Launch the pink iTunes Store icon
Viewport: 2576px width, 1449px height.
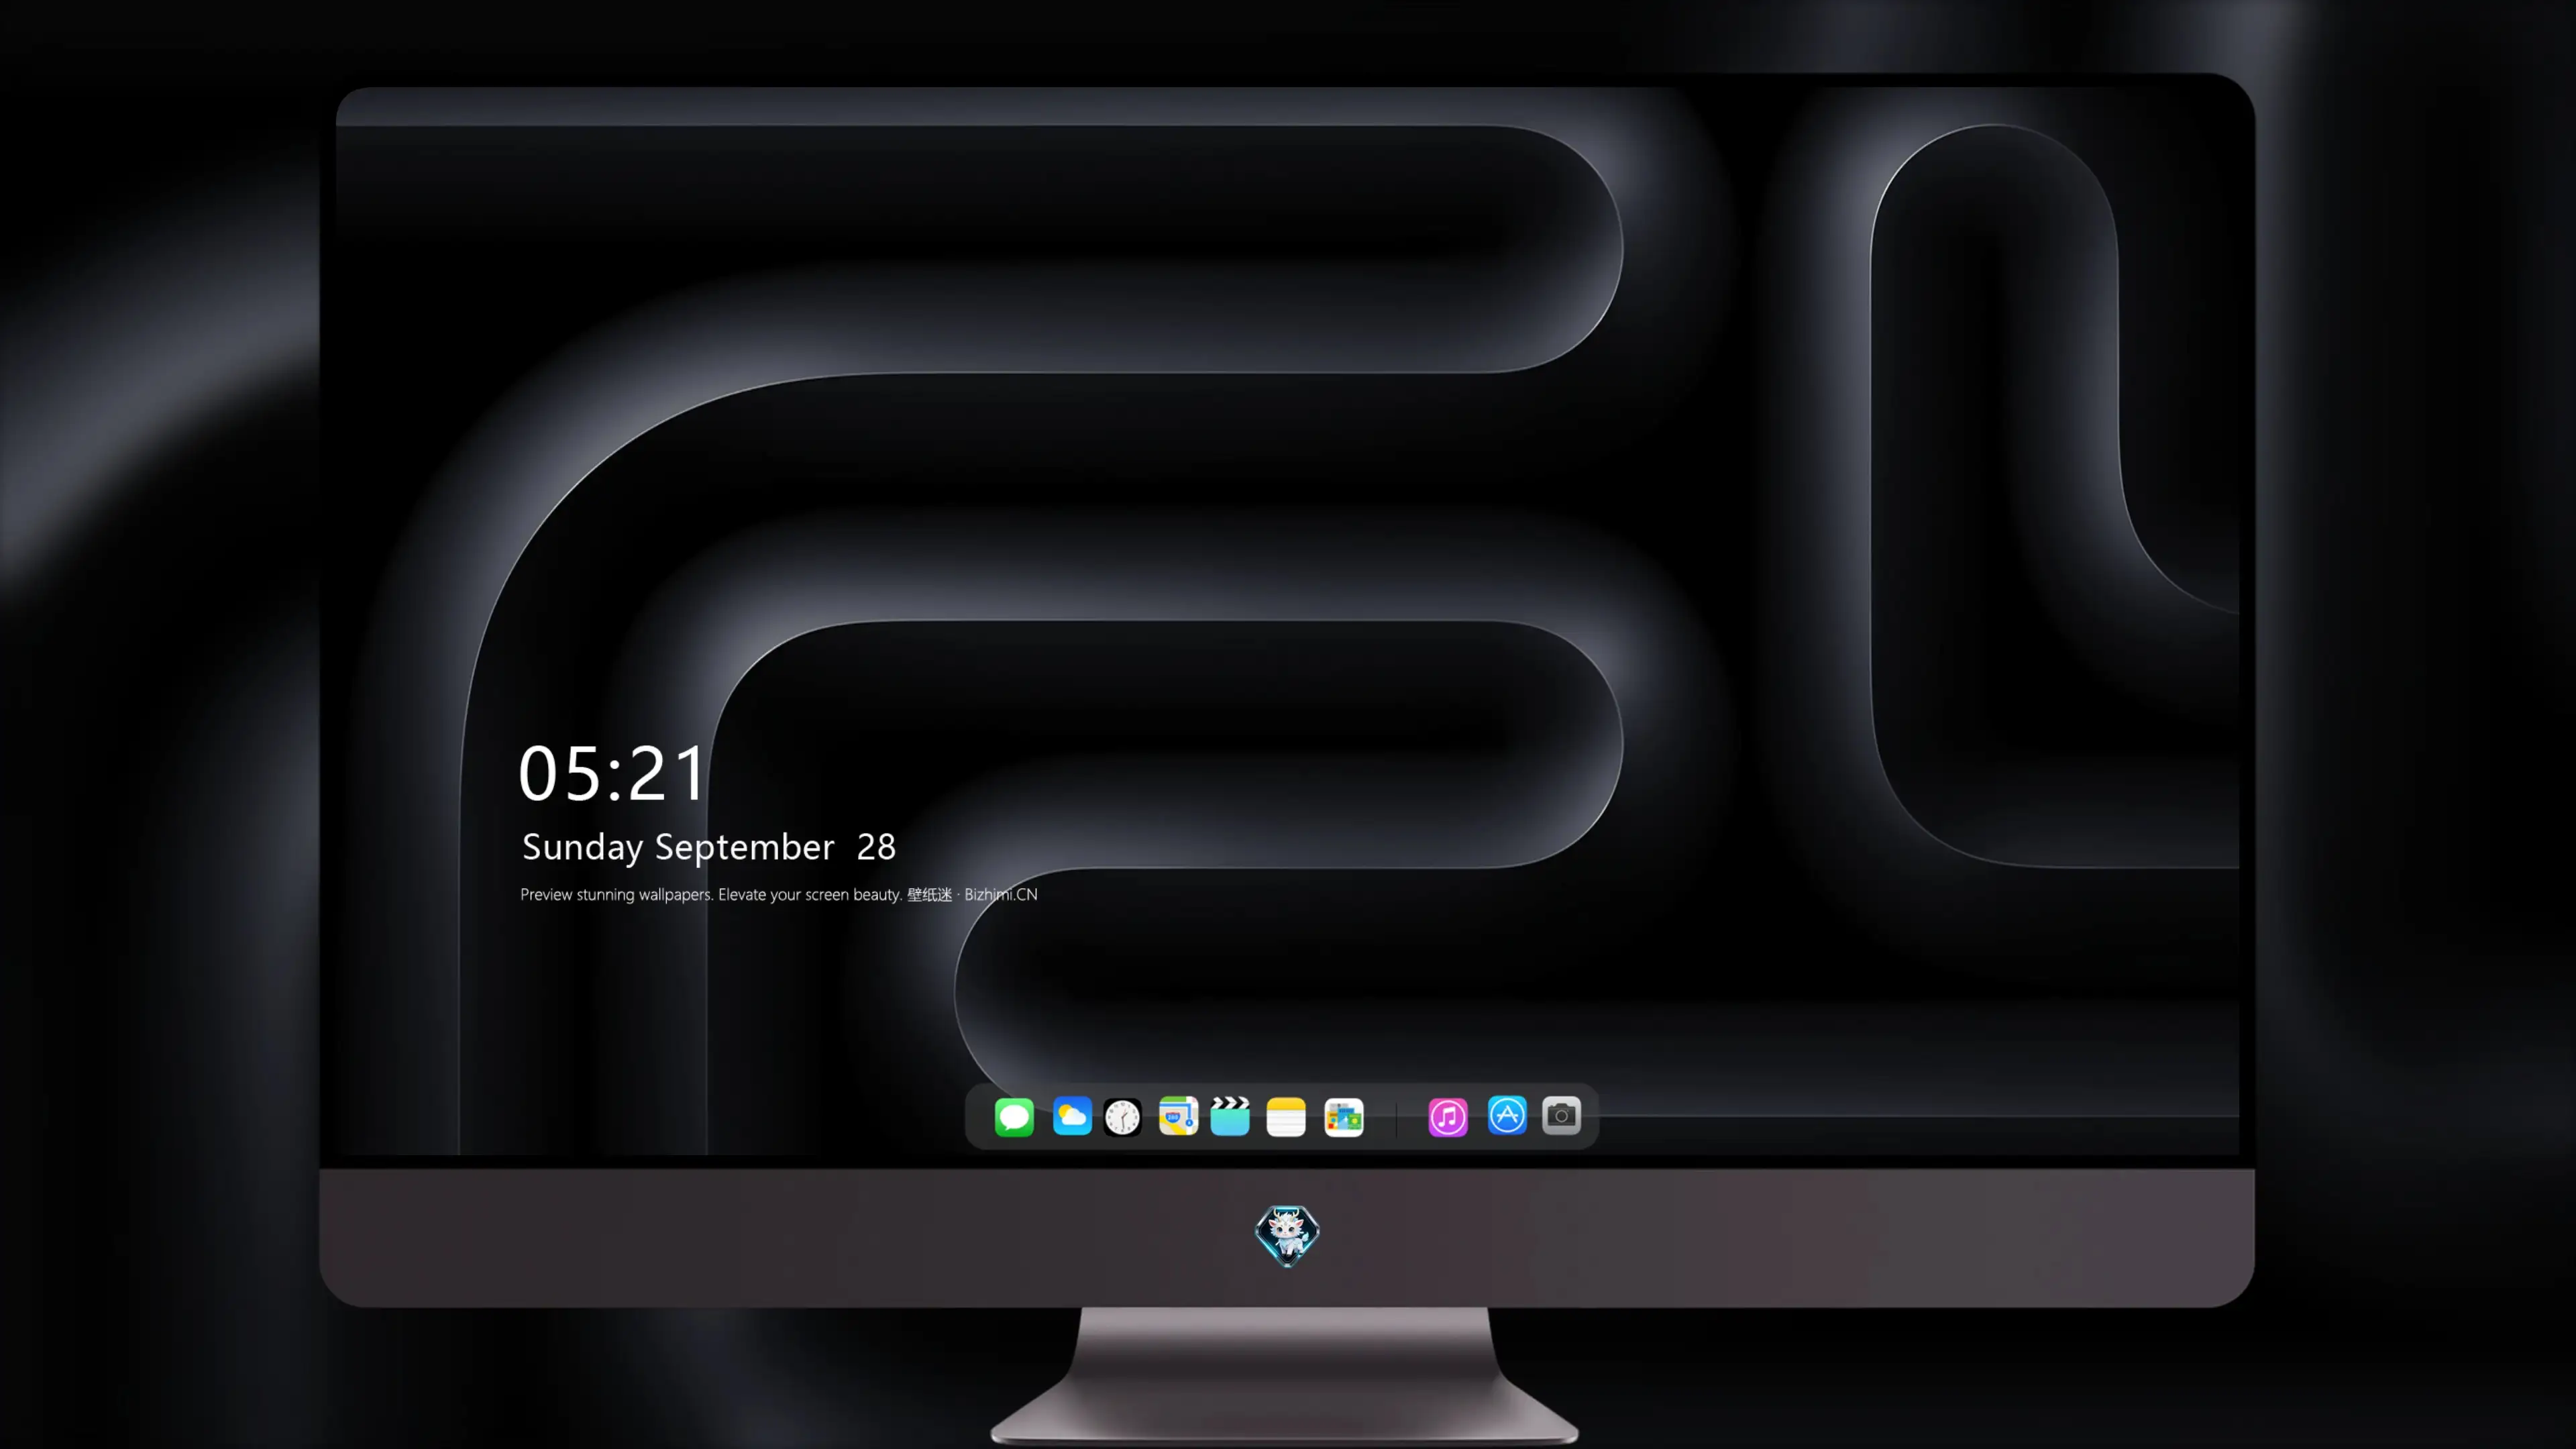(1448, 1116)
